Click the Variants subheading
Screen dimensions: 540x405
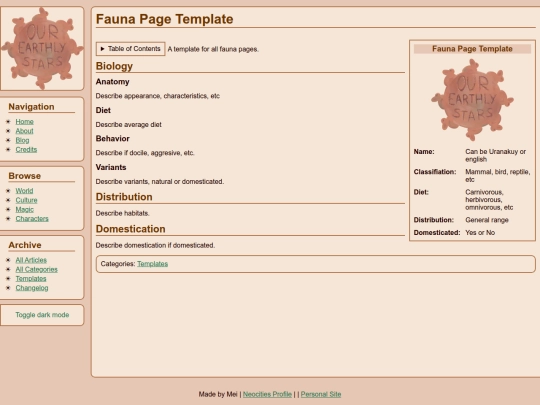[x=111, y=167]
